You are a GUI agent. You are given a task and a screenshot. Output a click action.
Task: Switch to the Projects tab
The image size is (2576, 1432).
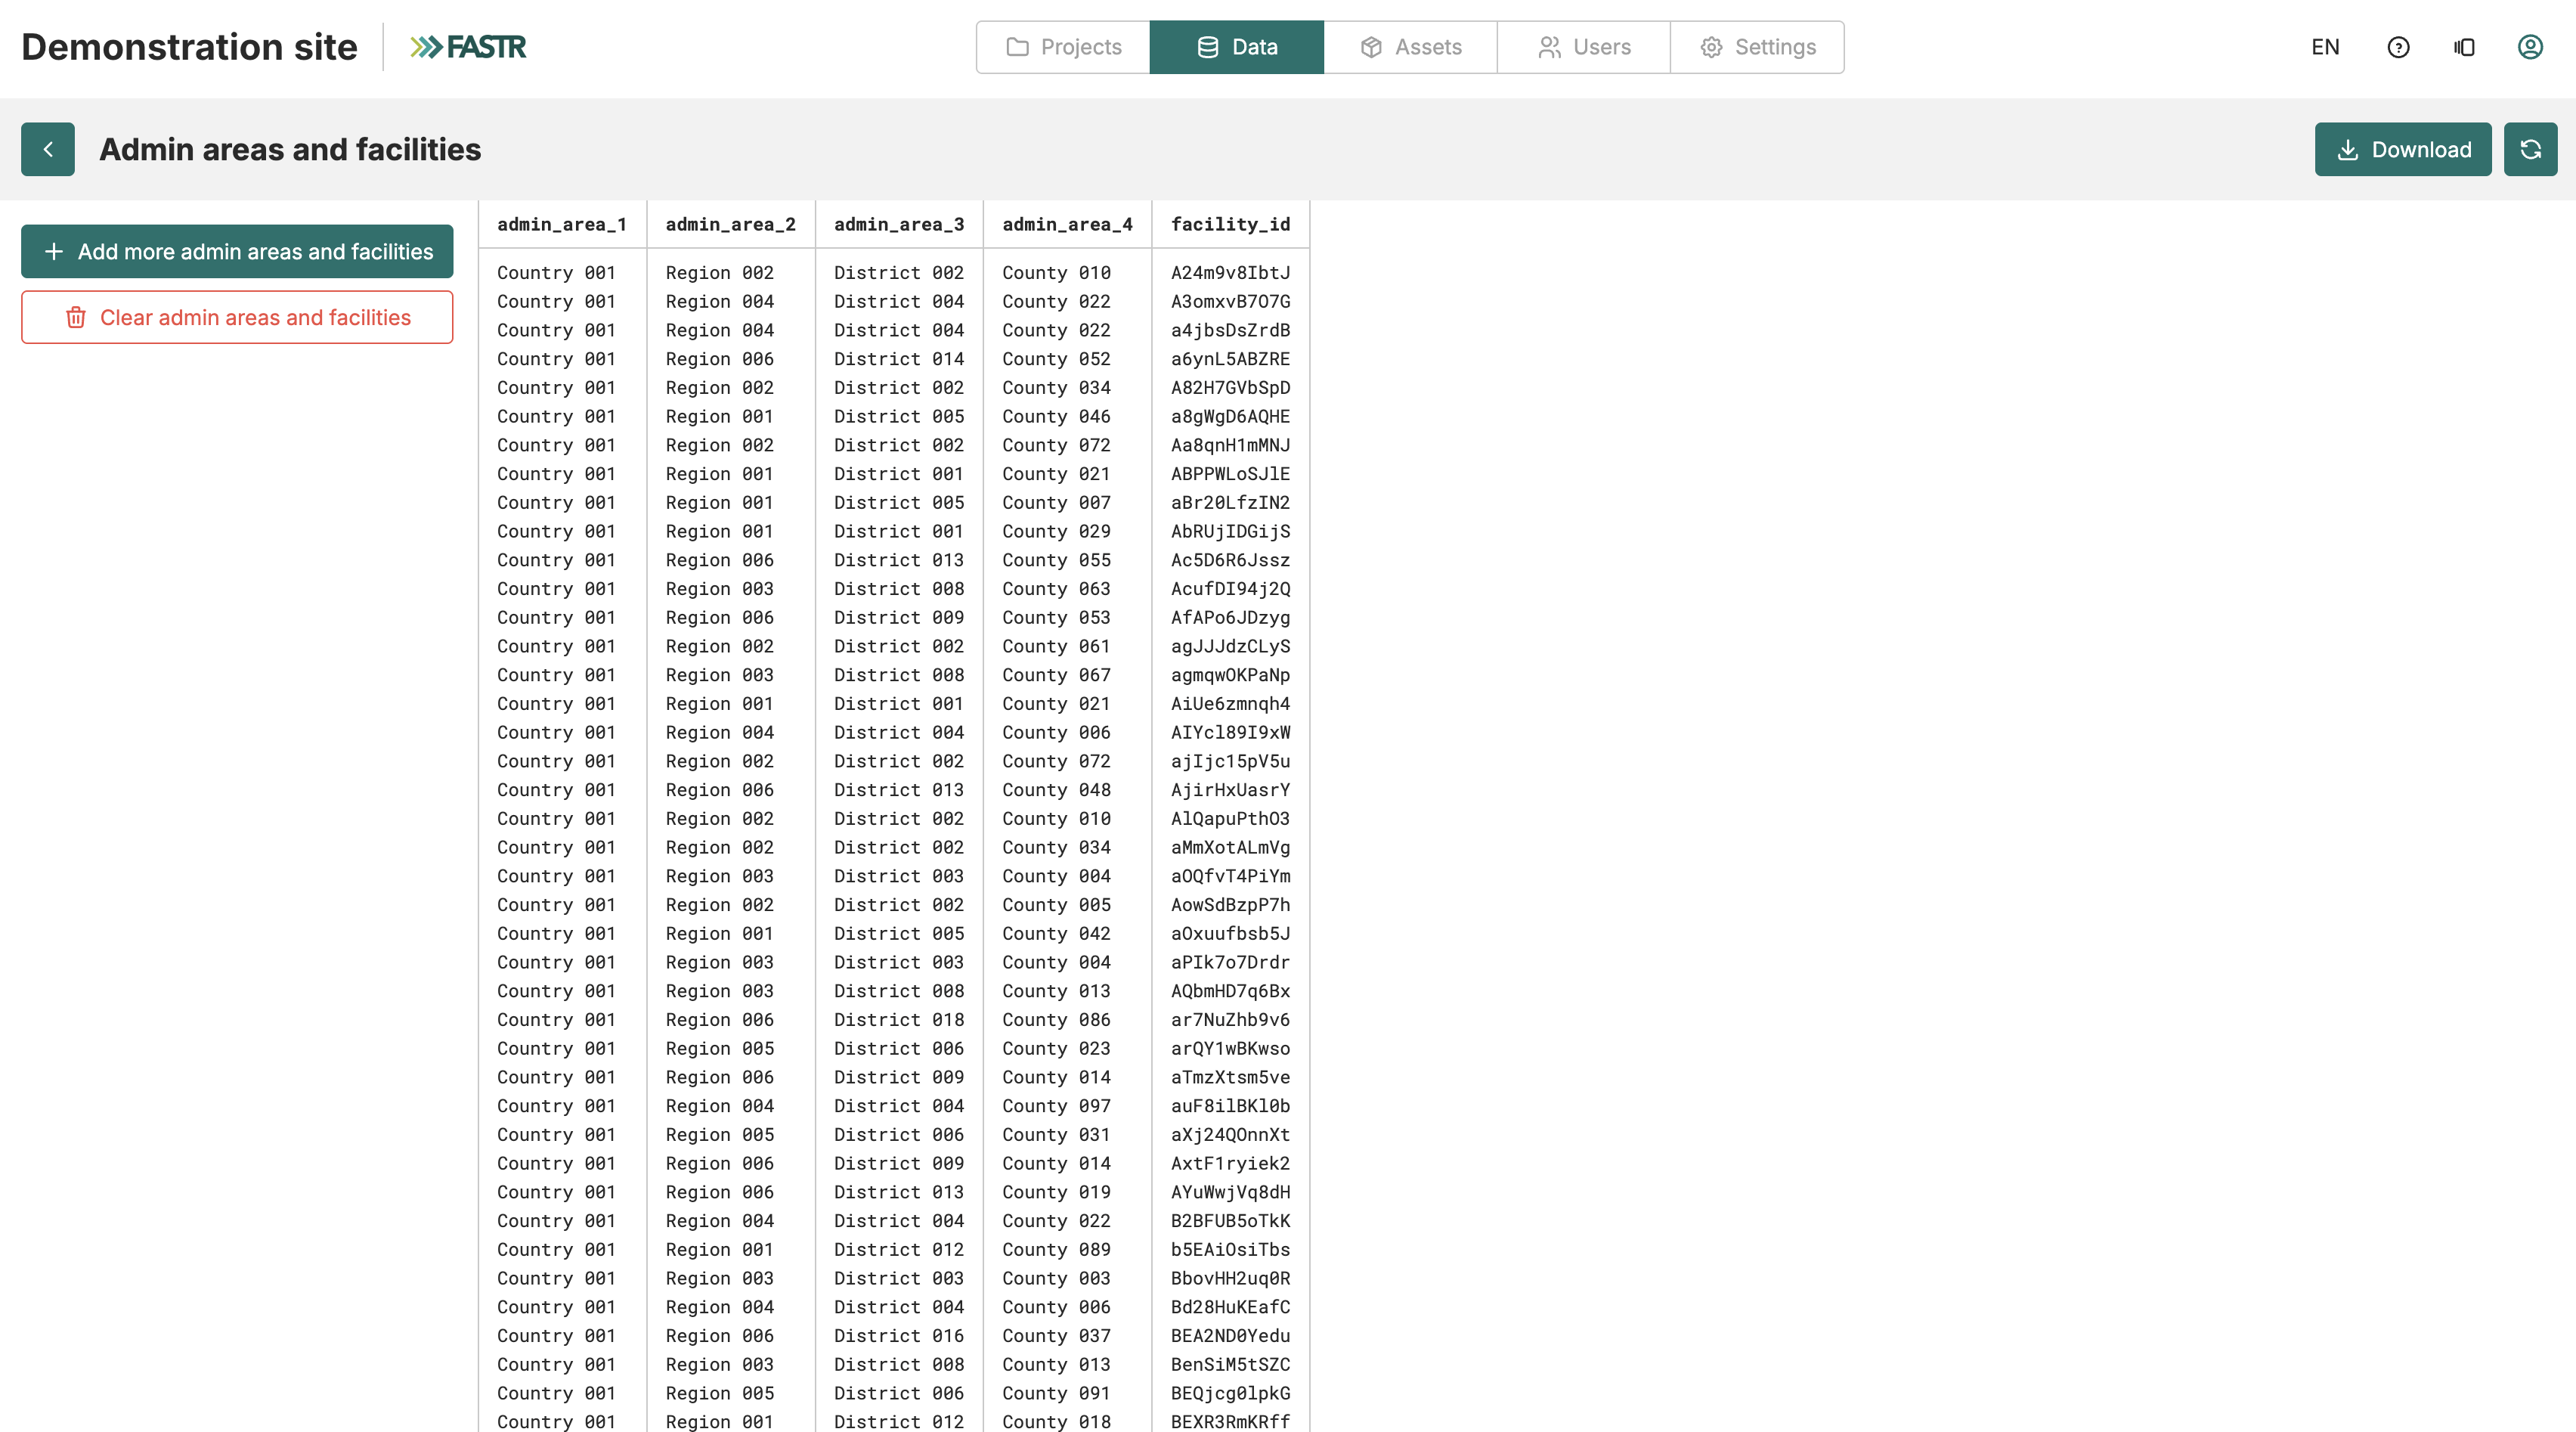(x=1063, y=47)
